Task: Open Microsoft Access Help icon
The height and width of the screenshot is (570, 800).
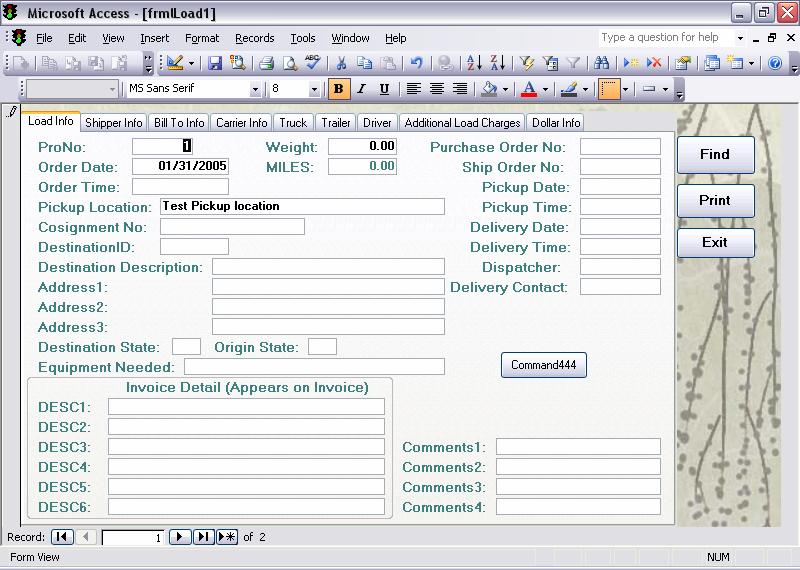Action: 775,63
